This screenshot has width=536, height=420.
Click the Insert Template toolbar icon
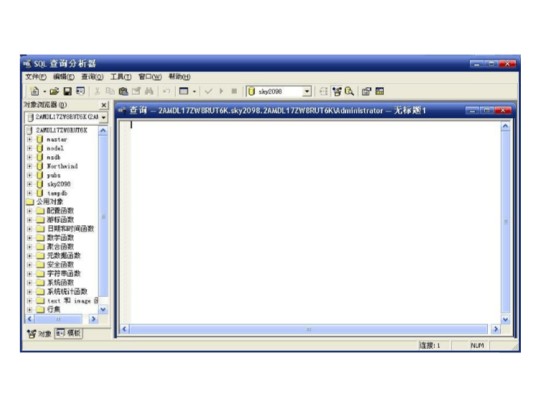pos(80,91)
